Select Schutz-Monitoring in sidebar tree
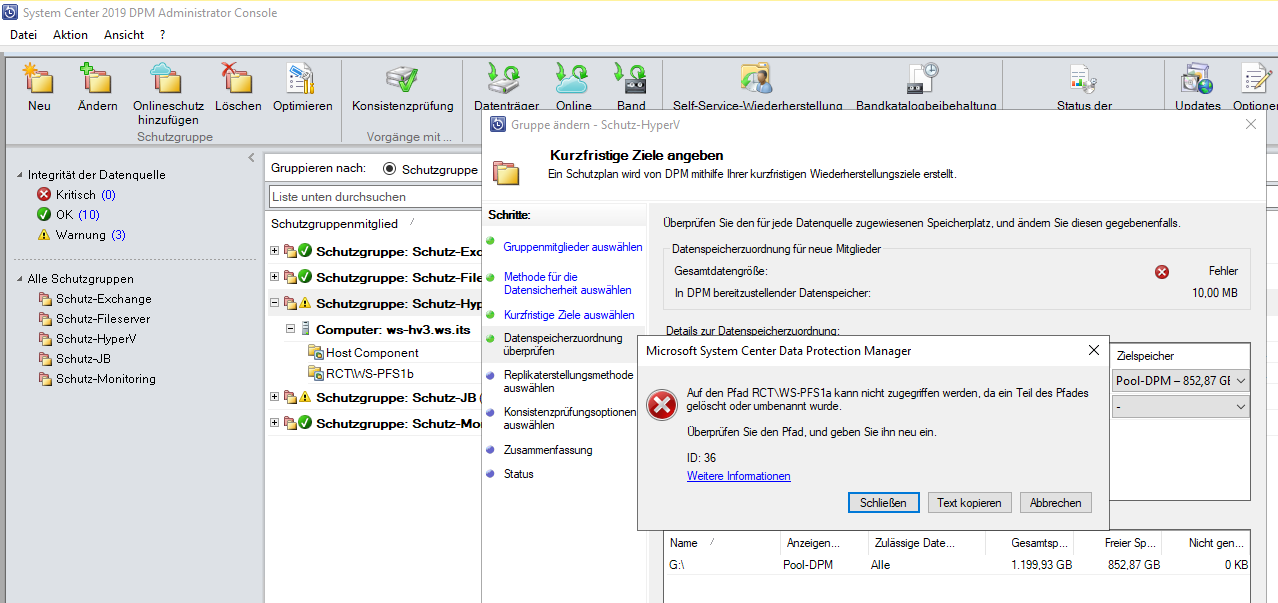Viewport: 1278px width, 603px height. pos(106,379)
